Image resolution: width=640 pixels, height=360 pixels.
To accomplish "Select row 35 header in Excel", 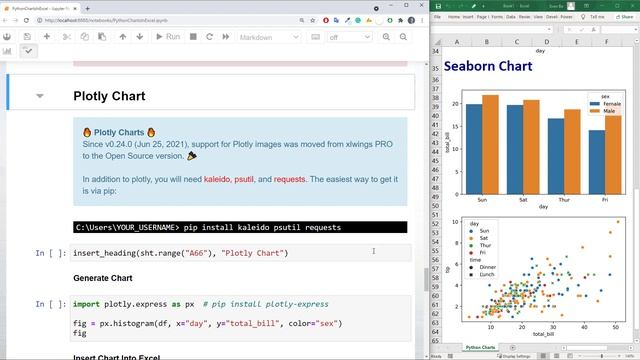I will (x=436, y=69).
